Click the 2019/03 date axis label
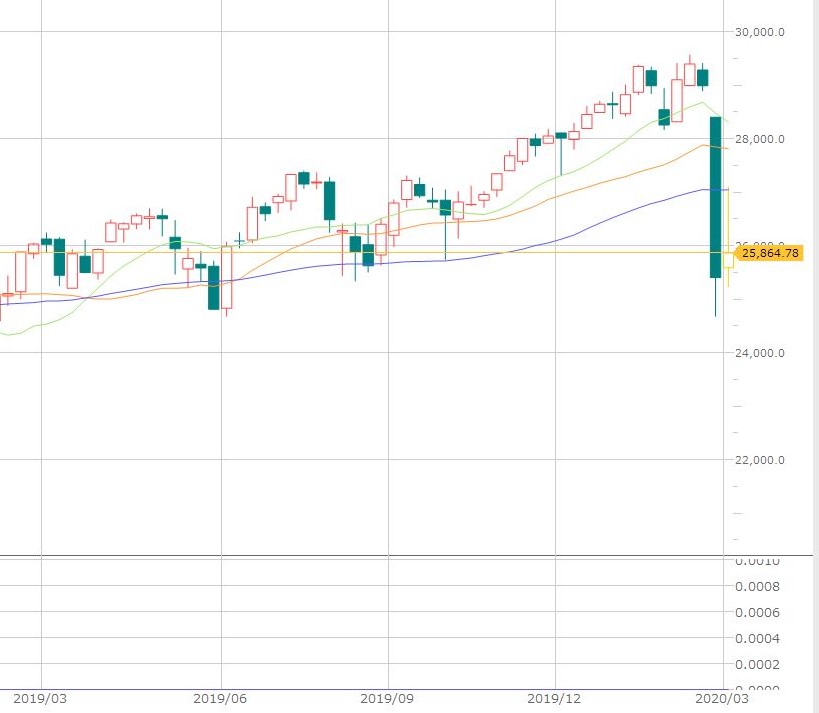The height and width of the screenshot is (713, 819). [40, 698]
